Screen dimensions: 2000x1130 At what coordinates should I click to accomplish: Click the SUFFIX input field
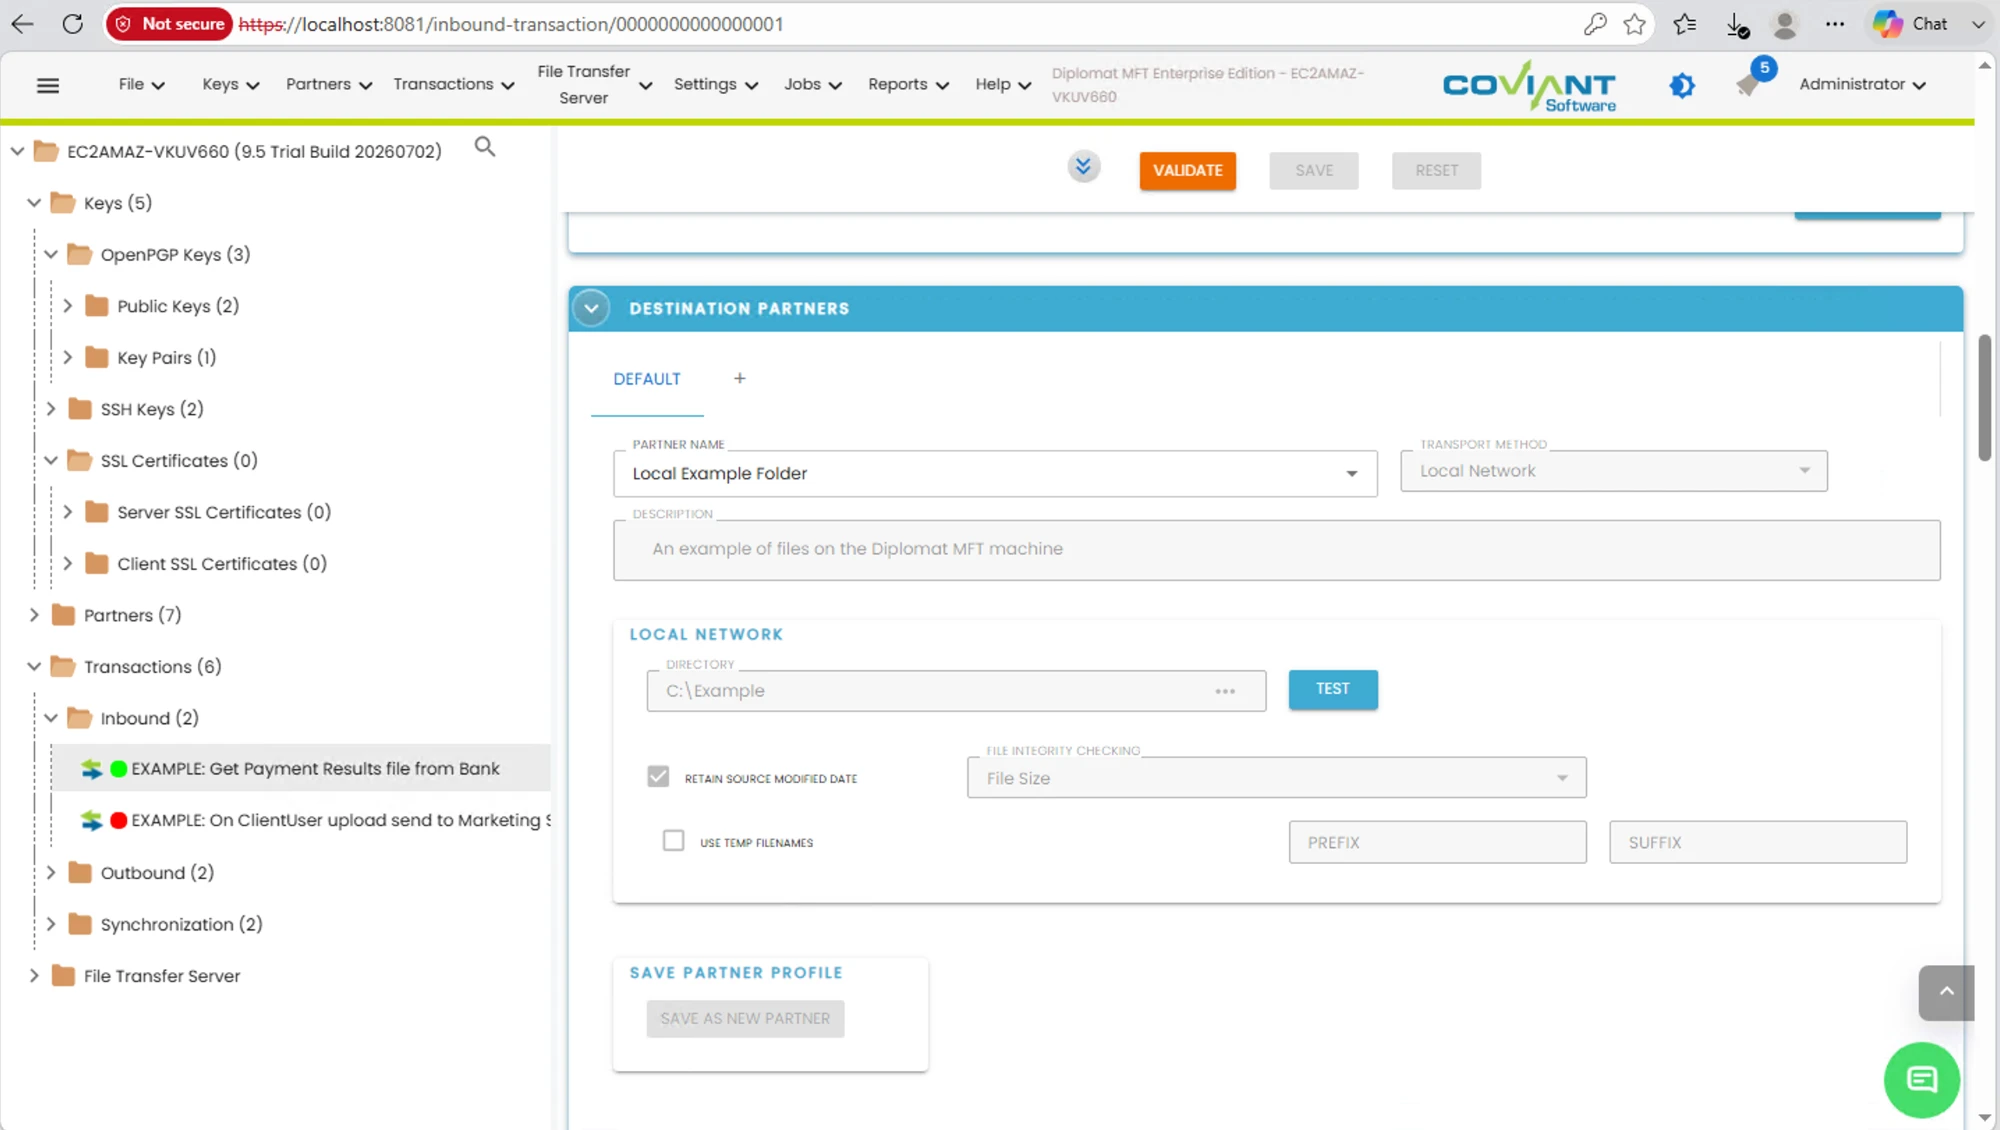point(1757,842)
